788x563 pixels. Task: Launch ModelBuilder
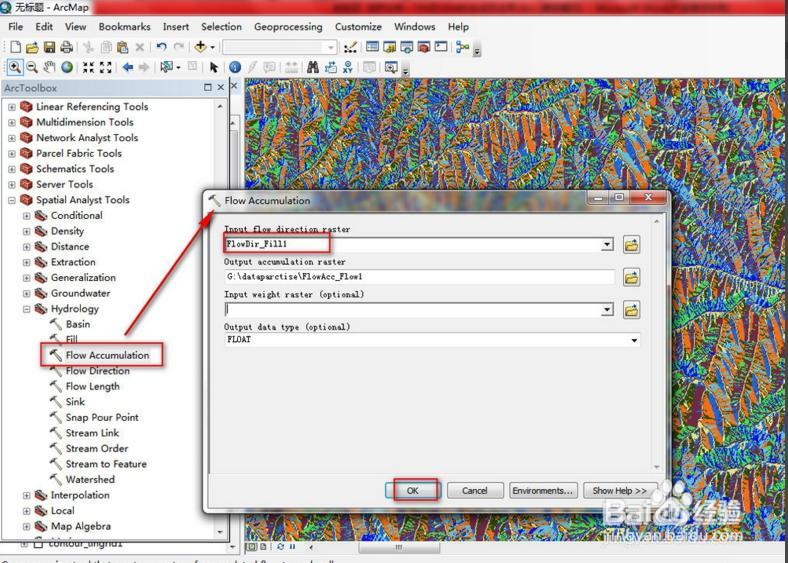click(462, 47)
